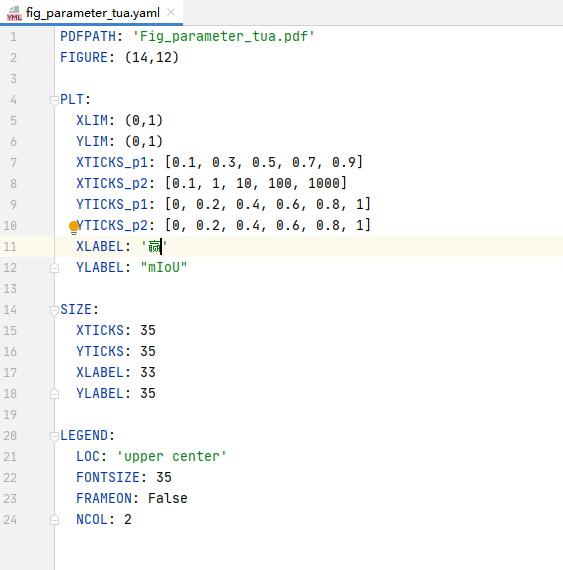Click the XTICKS_p1 key
The image size is (563, 570).
[112, 162]
